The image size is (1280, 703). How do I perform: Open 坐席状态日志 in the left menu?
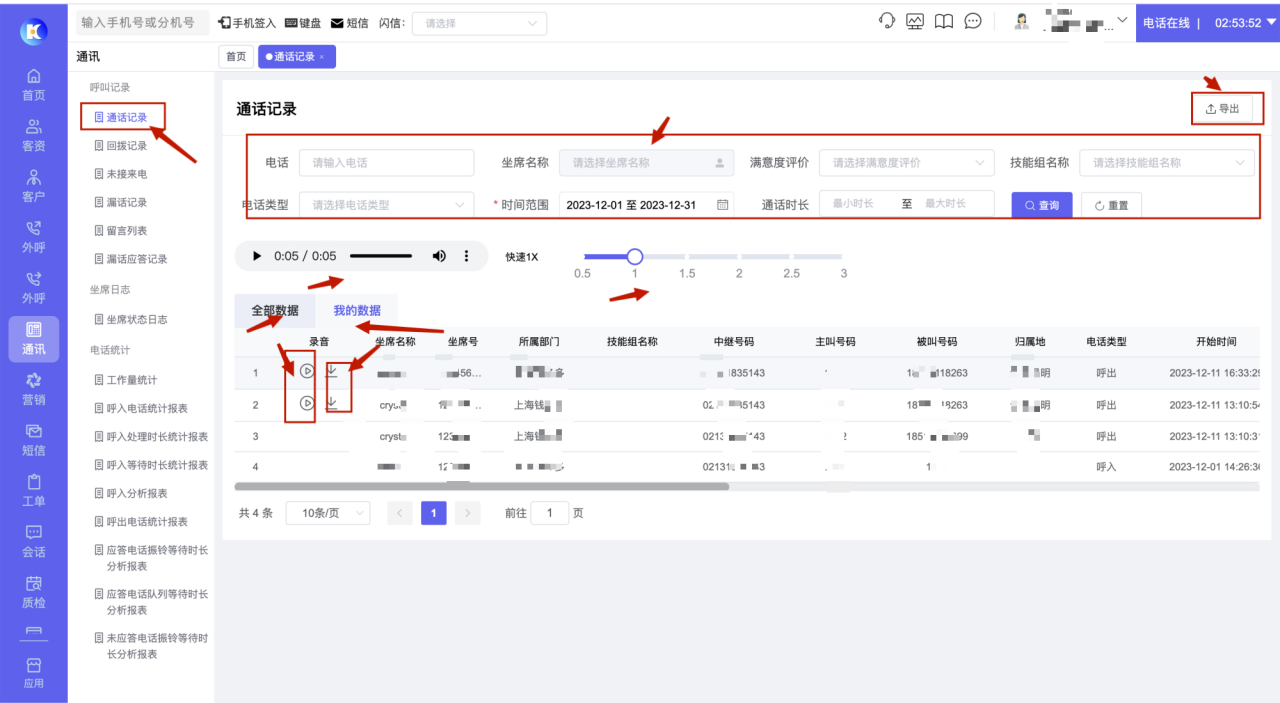pos(132,320)
